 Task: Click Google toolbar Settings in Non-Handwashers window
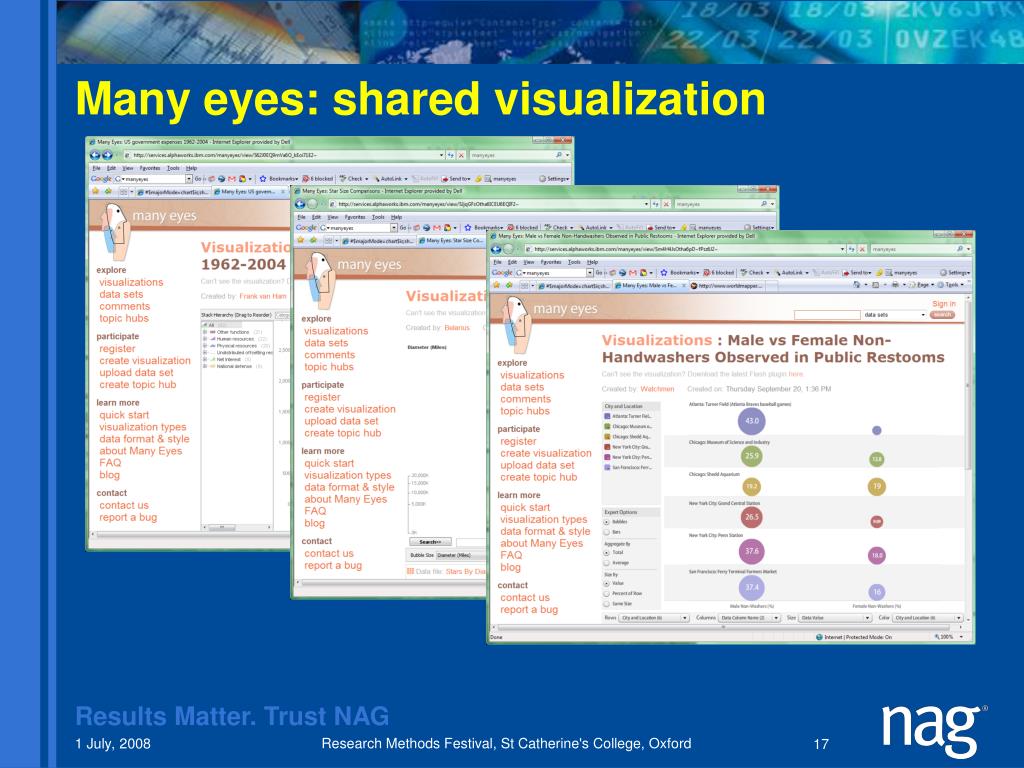pyautogui.click(x=957, y=273)
